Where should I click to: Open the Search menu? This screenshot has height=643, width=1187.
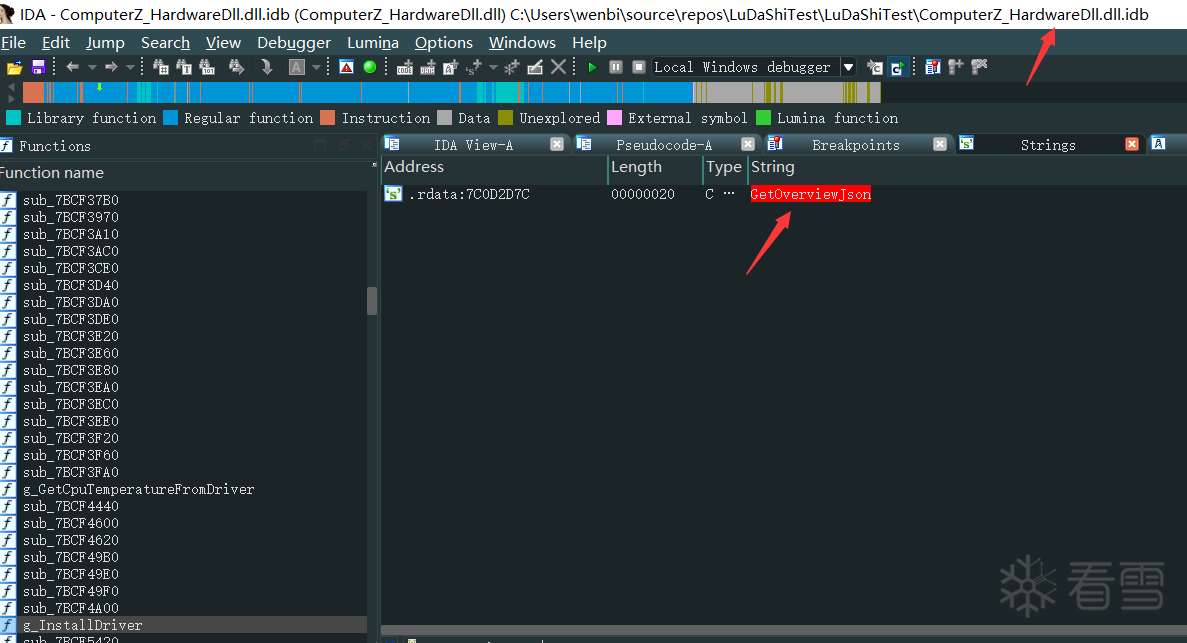tap(165, 42)
